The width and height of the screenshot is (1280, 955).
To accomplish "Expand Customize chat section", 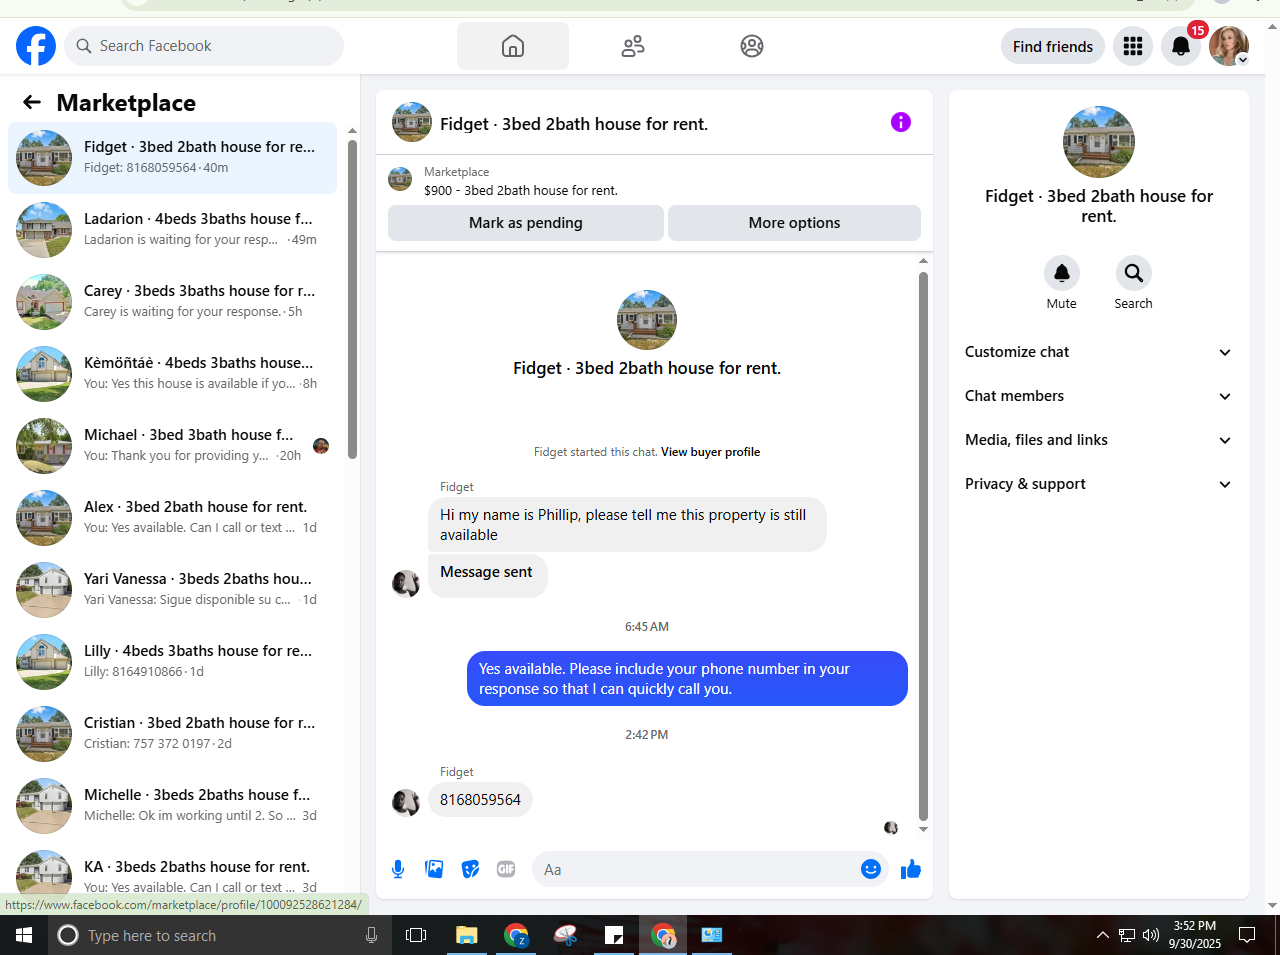I will 1099,352.
